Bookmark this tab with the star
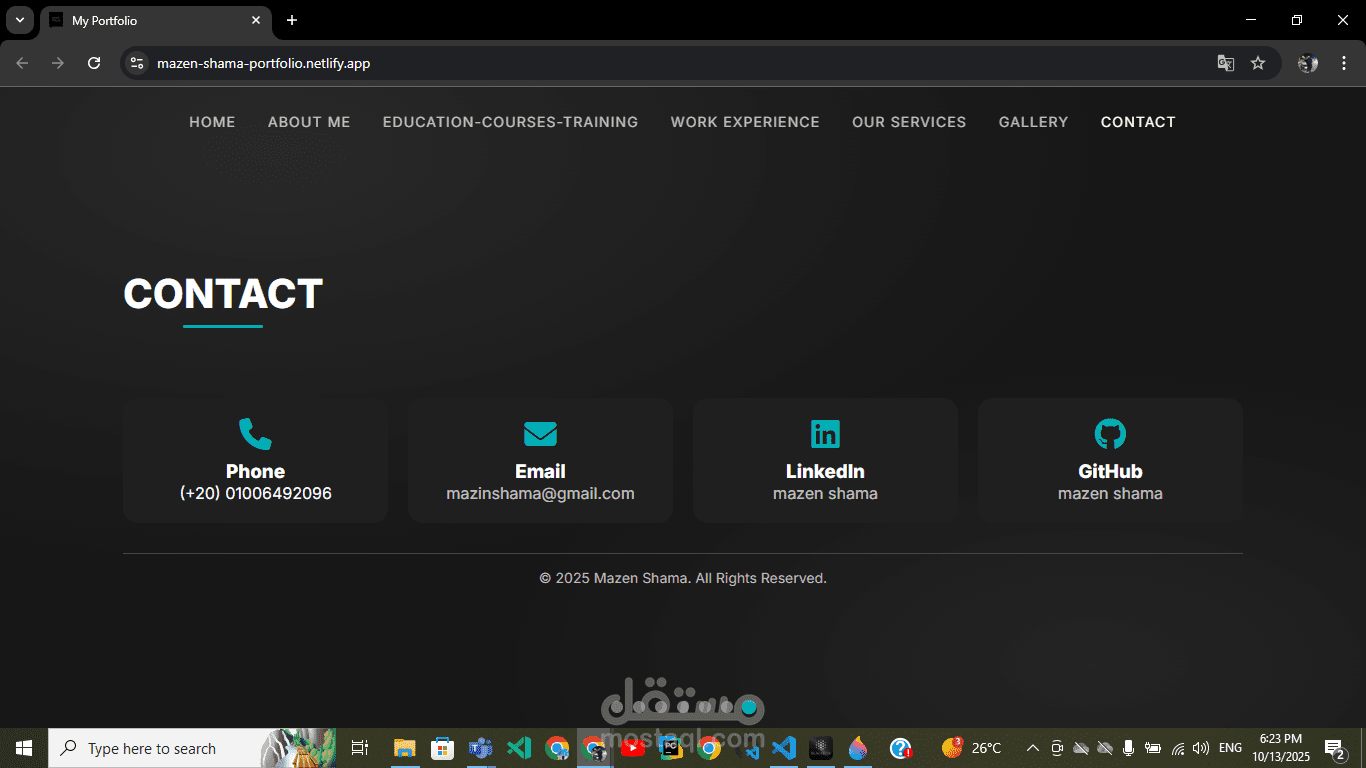This screenshot has height=768, width=1366. click(x=1258, y=63)
